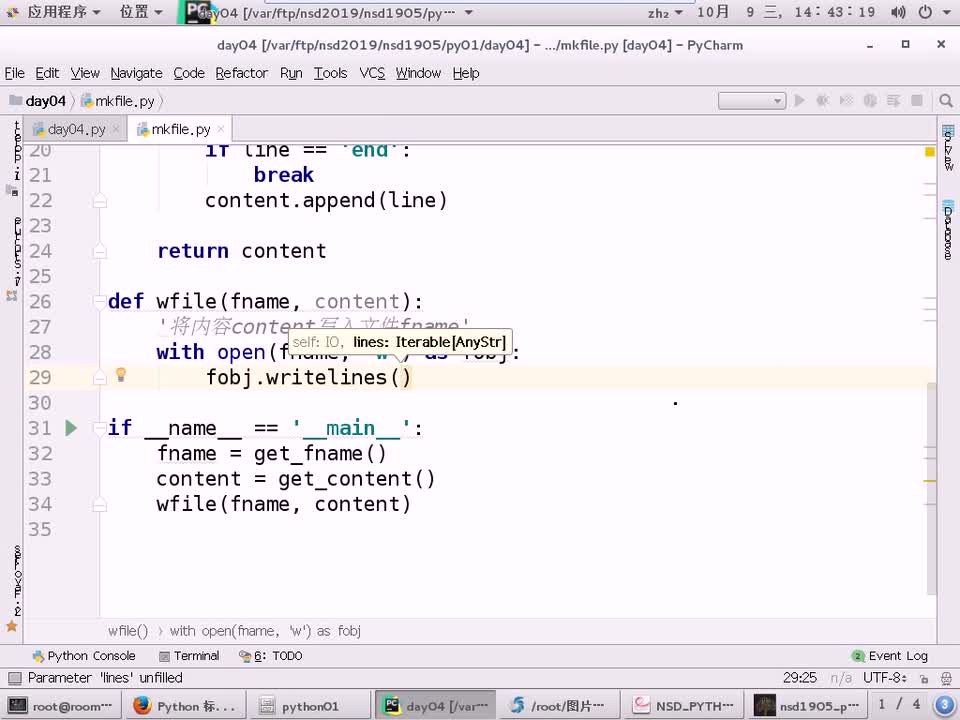Click the inspector hector icon in status bar

pos(947,678)
